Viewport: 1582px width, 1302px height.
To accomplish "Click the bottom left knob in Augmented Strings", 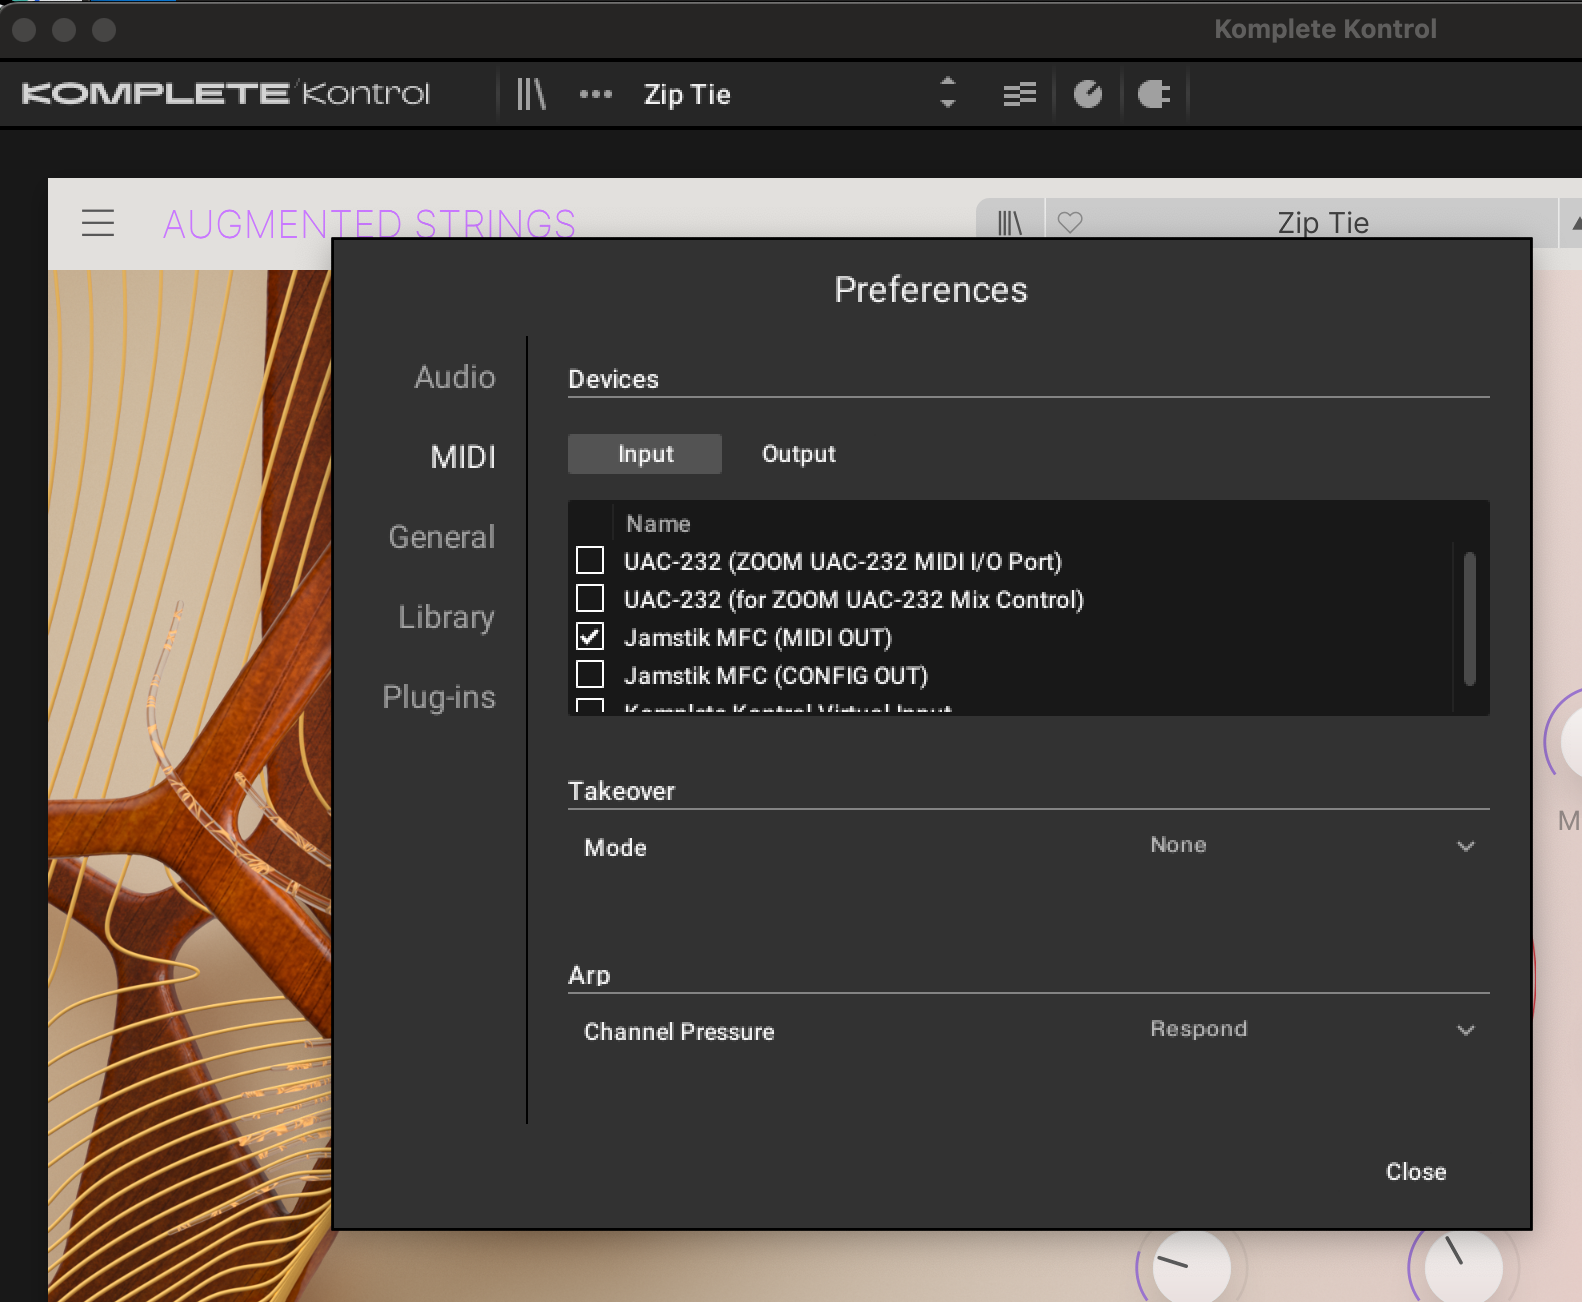I will click(1192, 1267).
